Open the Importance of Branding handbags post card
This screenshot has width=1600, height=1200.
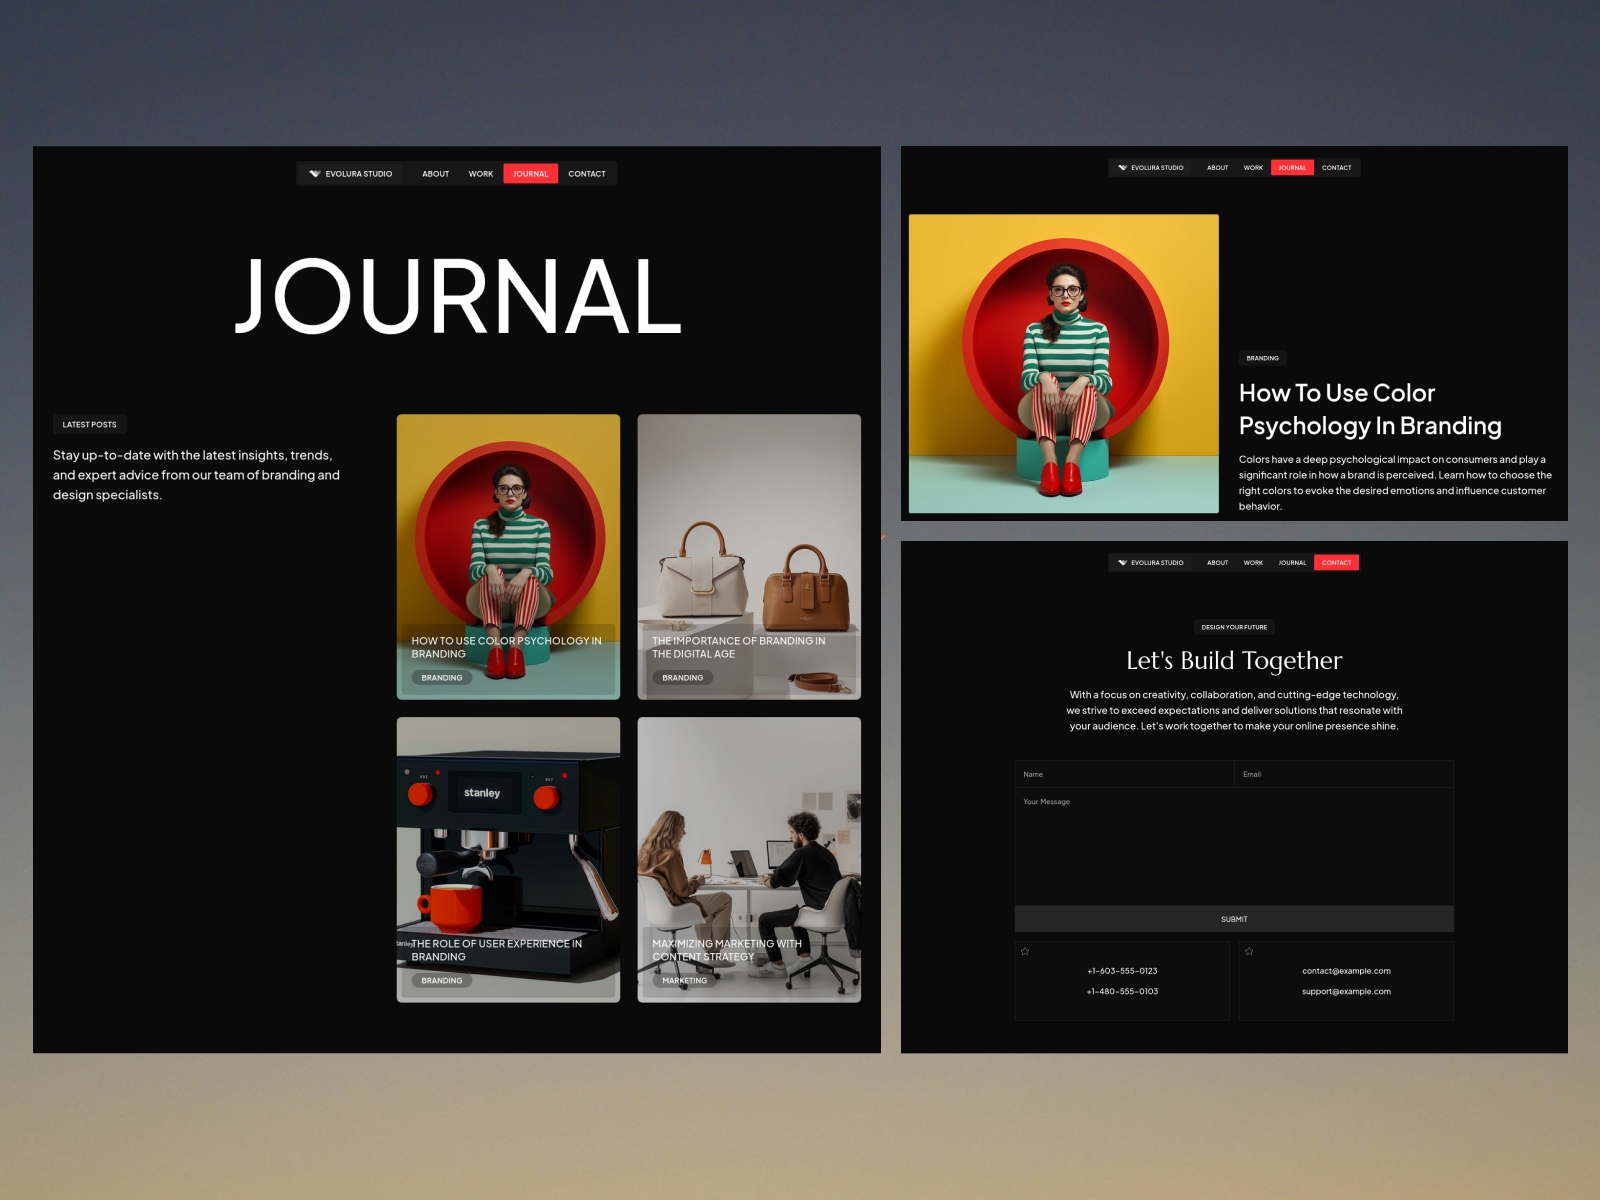[749, 556]
